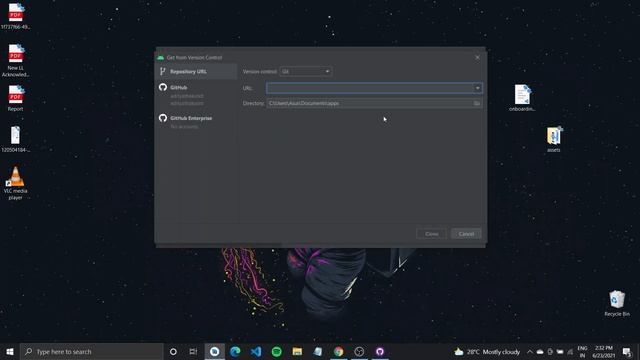640x360 pixels.
Task: Select the New LL Acknowled... PDF icon
Action: tap(15, 60)
